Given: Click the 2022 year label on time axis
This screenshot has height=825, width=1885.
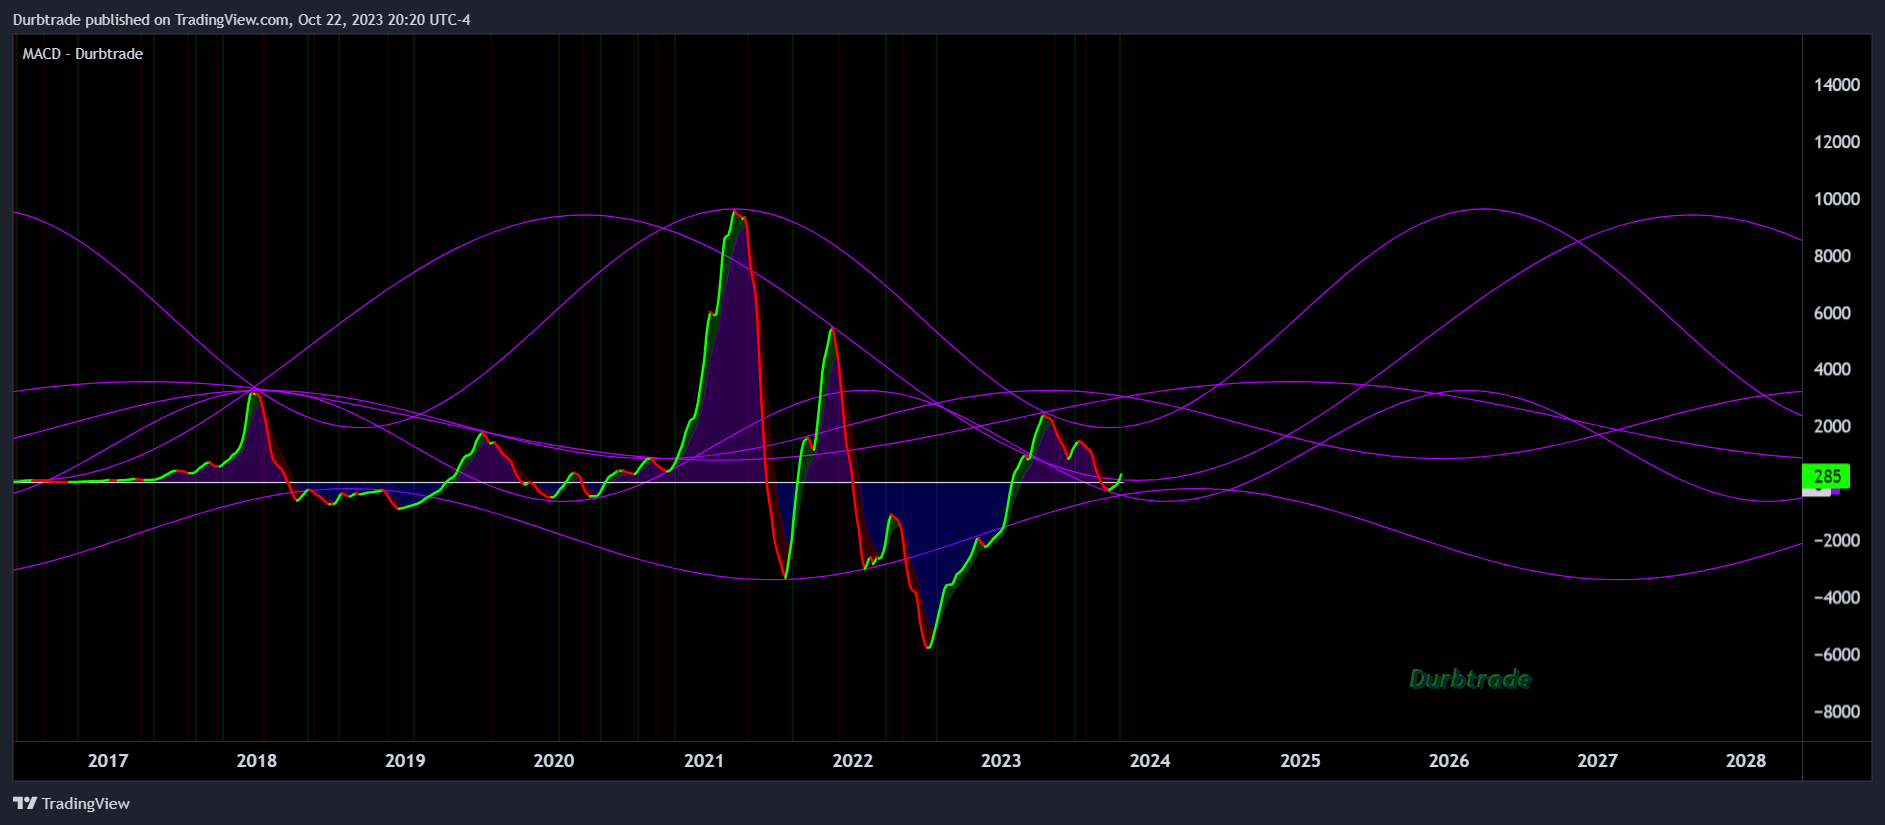Looking at the screenshot, I should (x=853, y=761).
